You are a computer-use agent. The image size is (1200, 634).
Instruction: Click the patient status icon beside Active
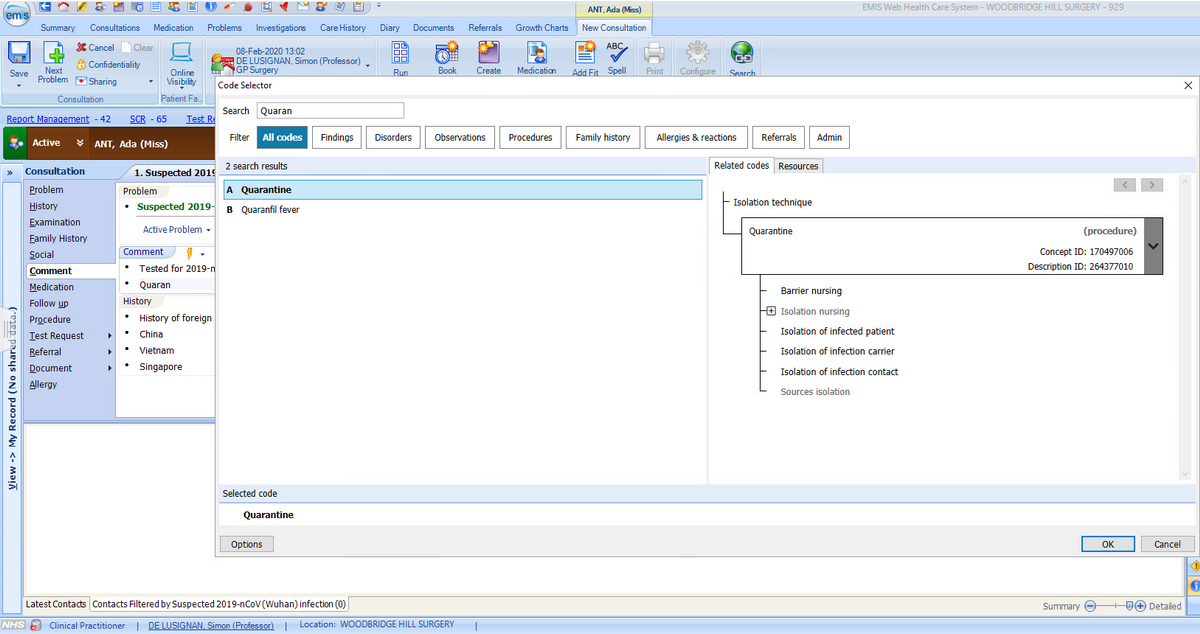click(16, 143)
